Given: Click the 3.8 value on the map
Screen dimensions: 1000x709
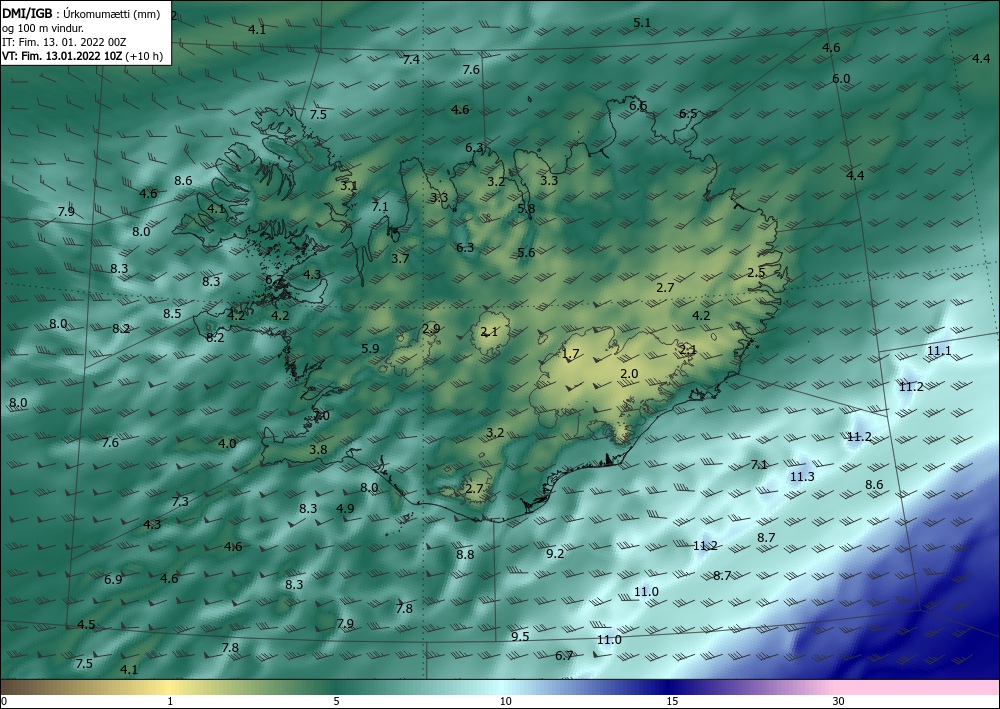Looking at the screenshot, I should [x=318, y=450].
